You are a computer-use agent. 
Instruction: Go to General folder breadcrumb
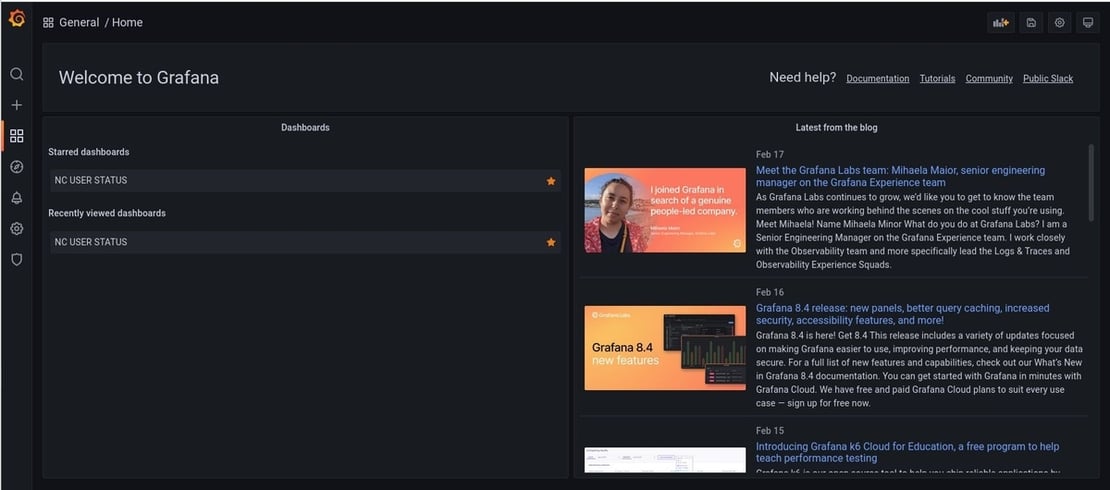tap(79, 23)
